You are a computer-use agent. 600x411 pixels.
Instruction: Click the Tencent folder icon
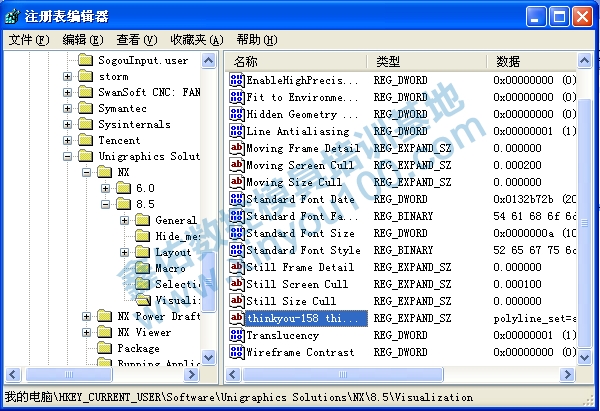coord(86,140)
